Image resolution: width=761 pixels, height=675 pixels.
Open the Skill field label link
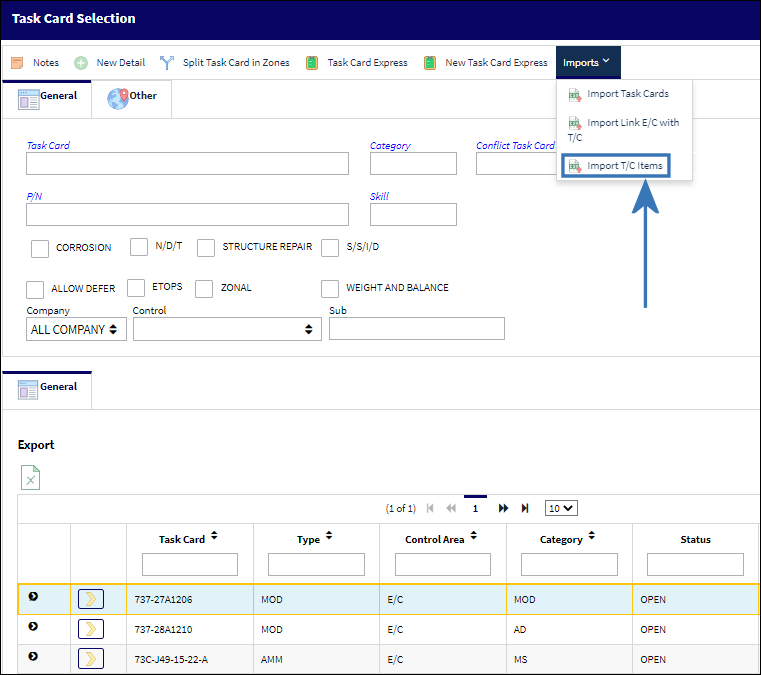click(379, 197)
